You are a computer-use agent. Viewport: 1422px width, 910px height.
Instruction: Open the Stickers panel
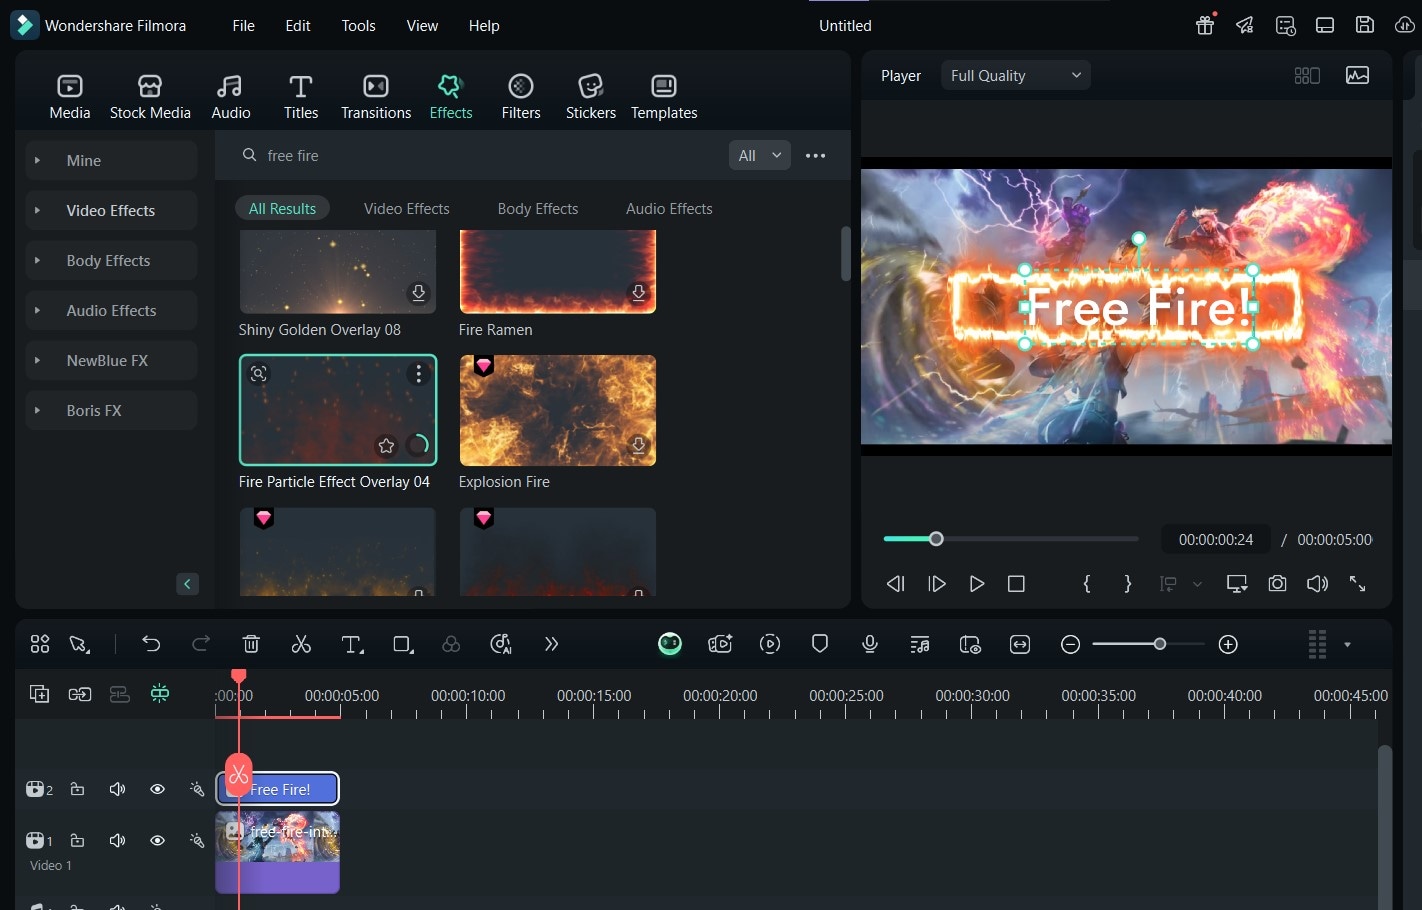click(591, 97)
